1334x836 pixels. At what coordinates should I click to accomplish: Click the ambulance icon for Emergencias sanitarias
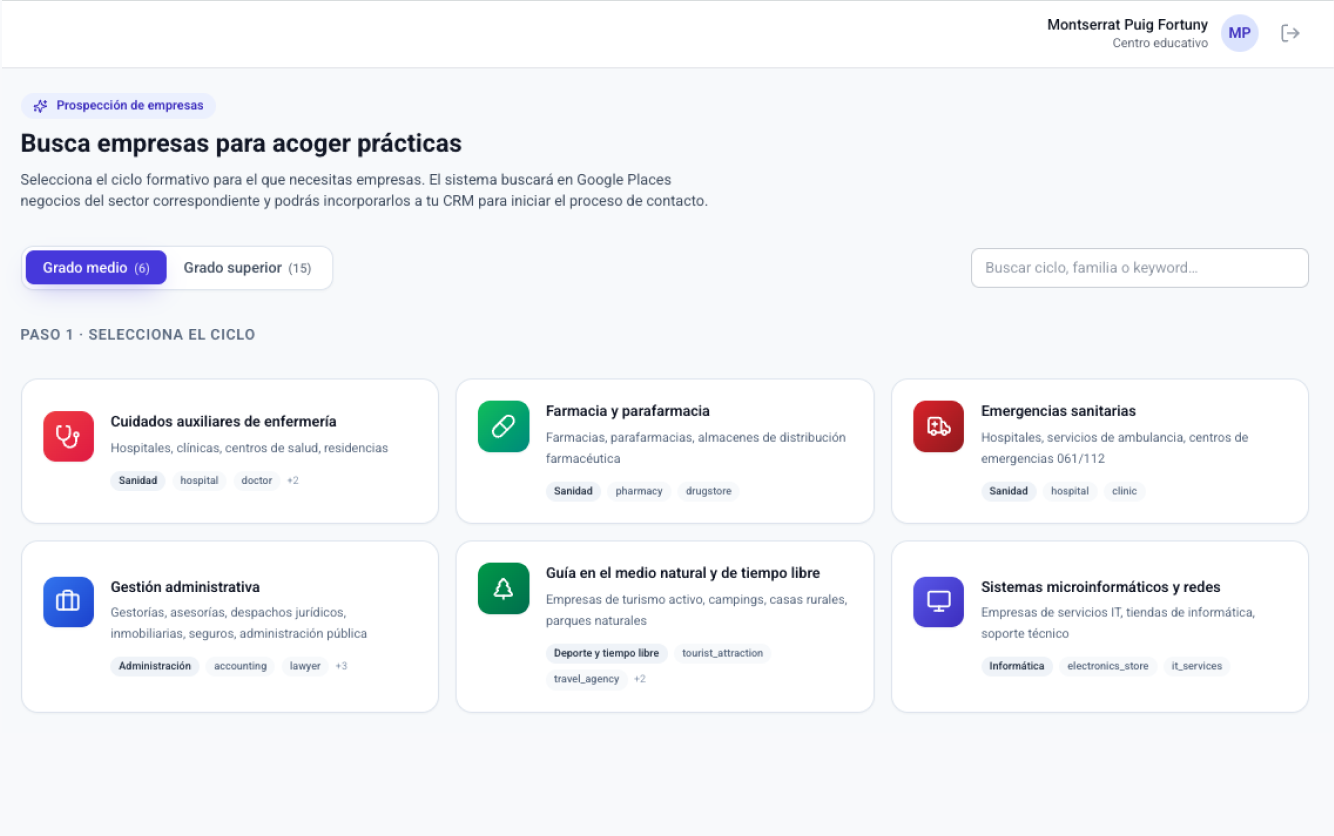point(939,426)
